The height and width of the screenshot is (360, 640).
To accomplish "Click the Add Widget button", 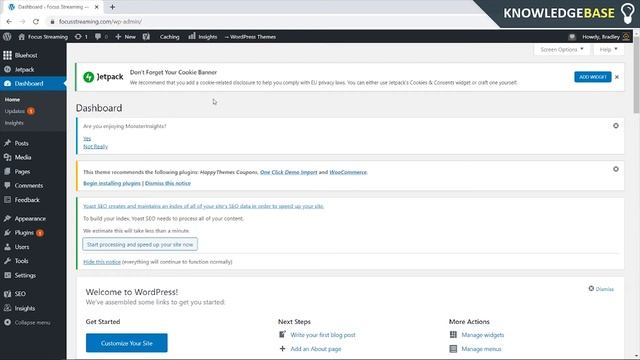I will pos(593,77).
